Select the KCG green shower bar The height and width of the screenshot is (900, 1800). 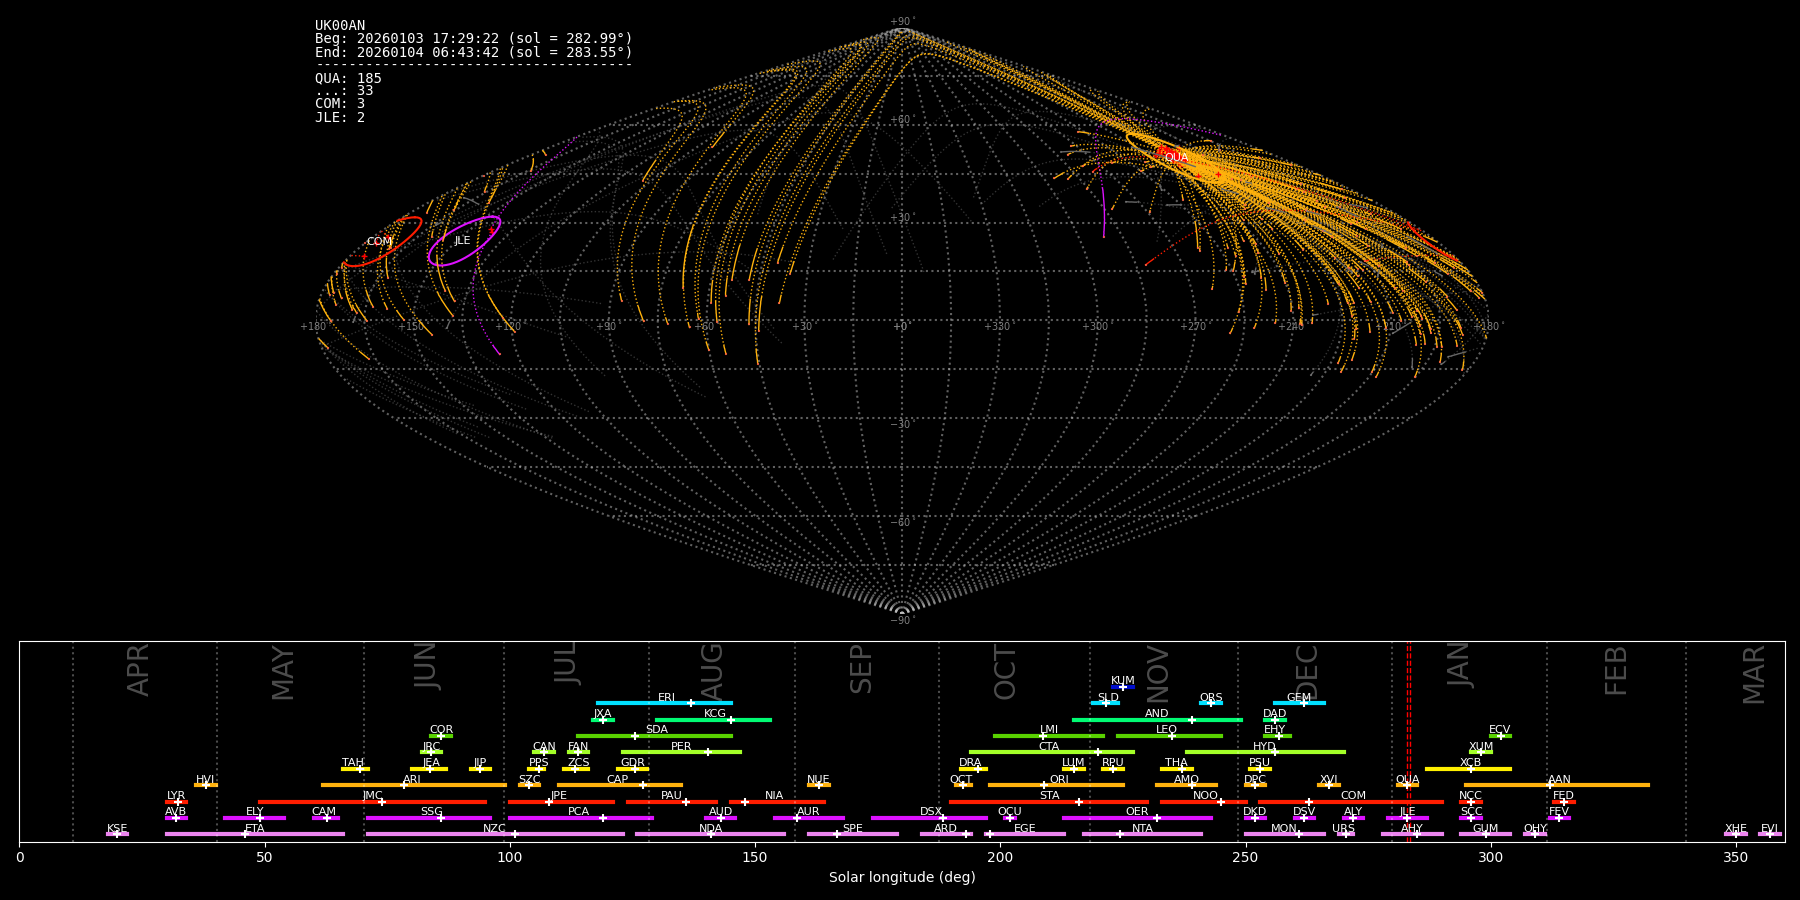713,720
